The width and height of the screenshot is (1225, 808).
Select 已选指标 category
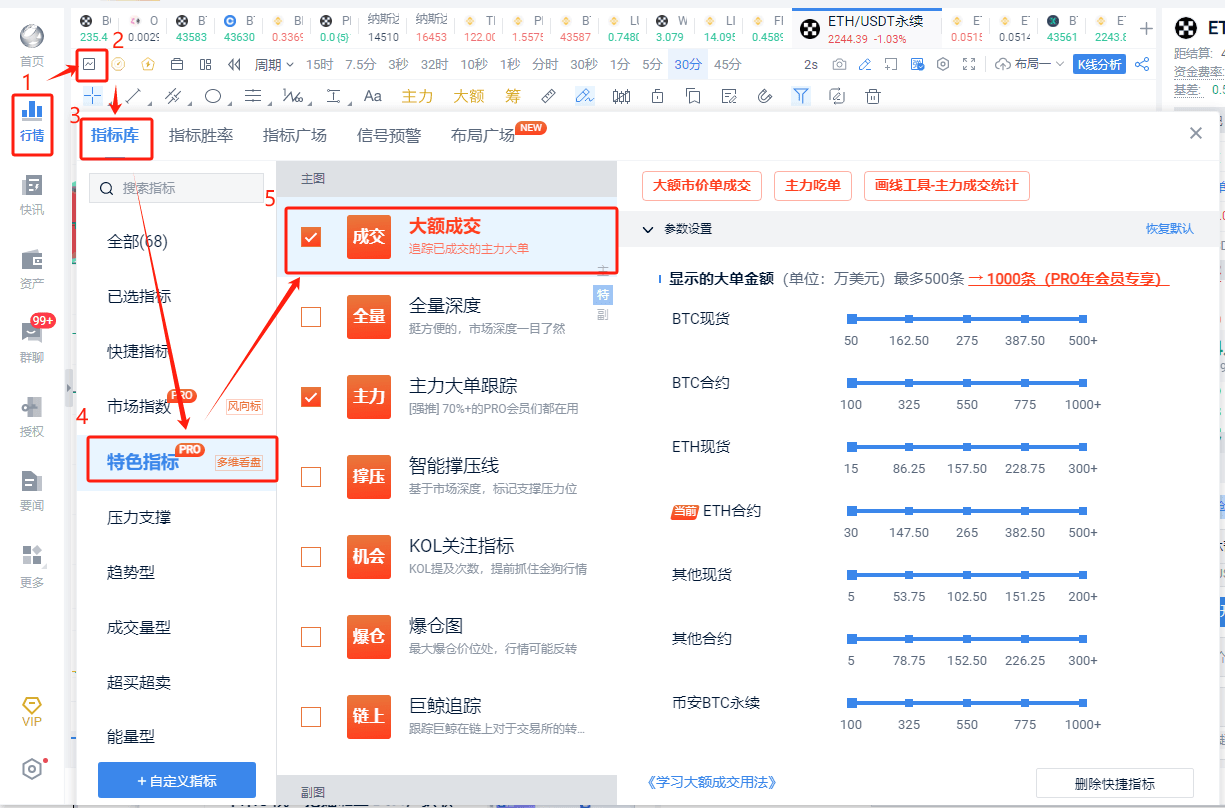[x=139, y=296]
